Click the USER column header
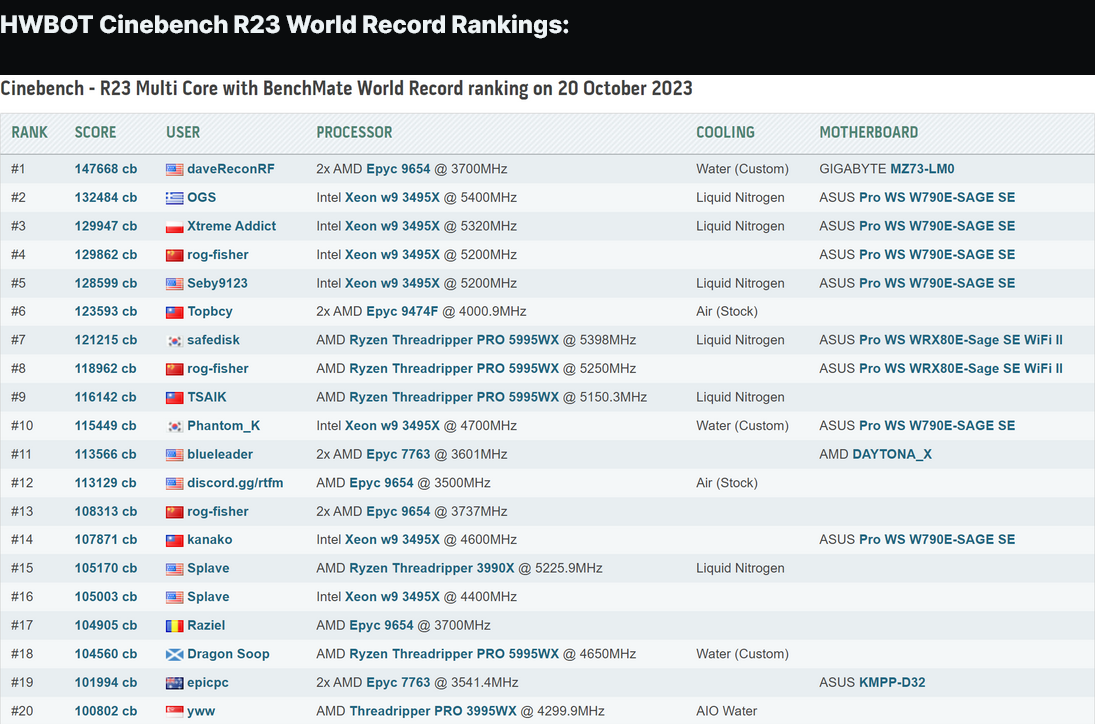 coord(183,133)
